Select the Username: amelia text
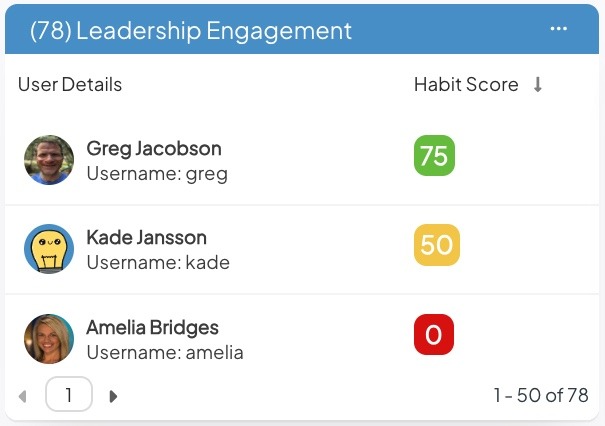 [x=165, y=352]
